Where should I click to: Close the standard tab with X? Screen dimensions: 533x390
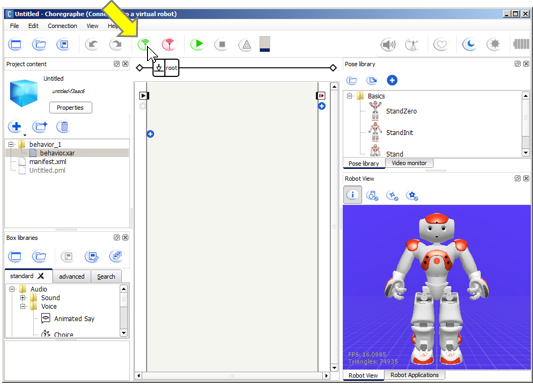(x=41, y=276)
